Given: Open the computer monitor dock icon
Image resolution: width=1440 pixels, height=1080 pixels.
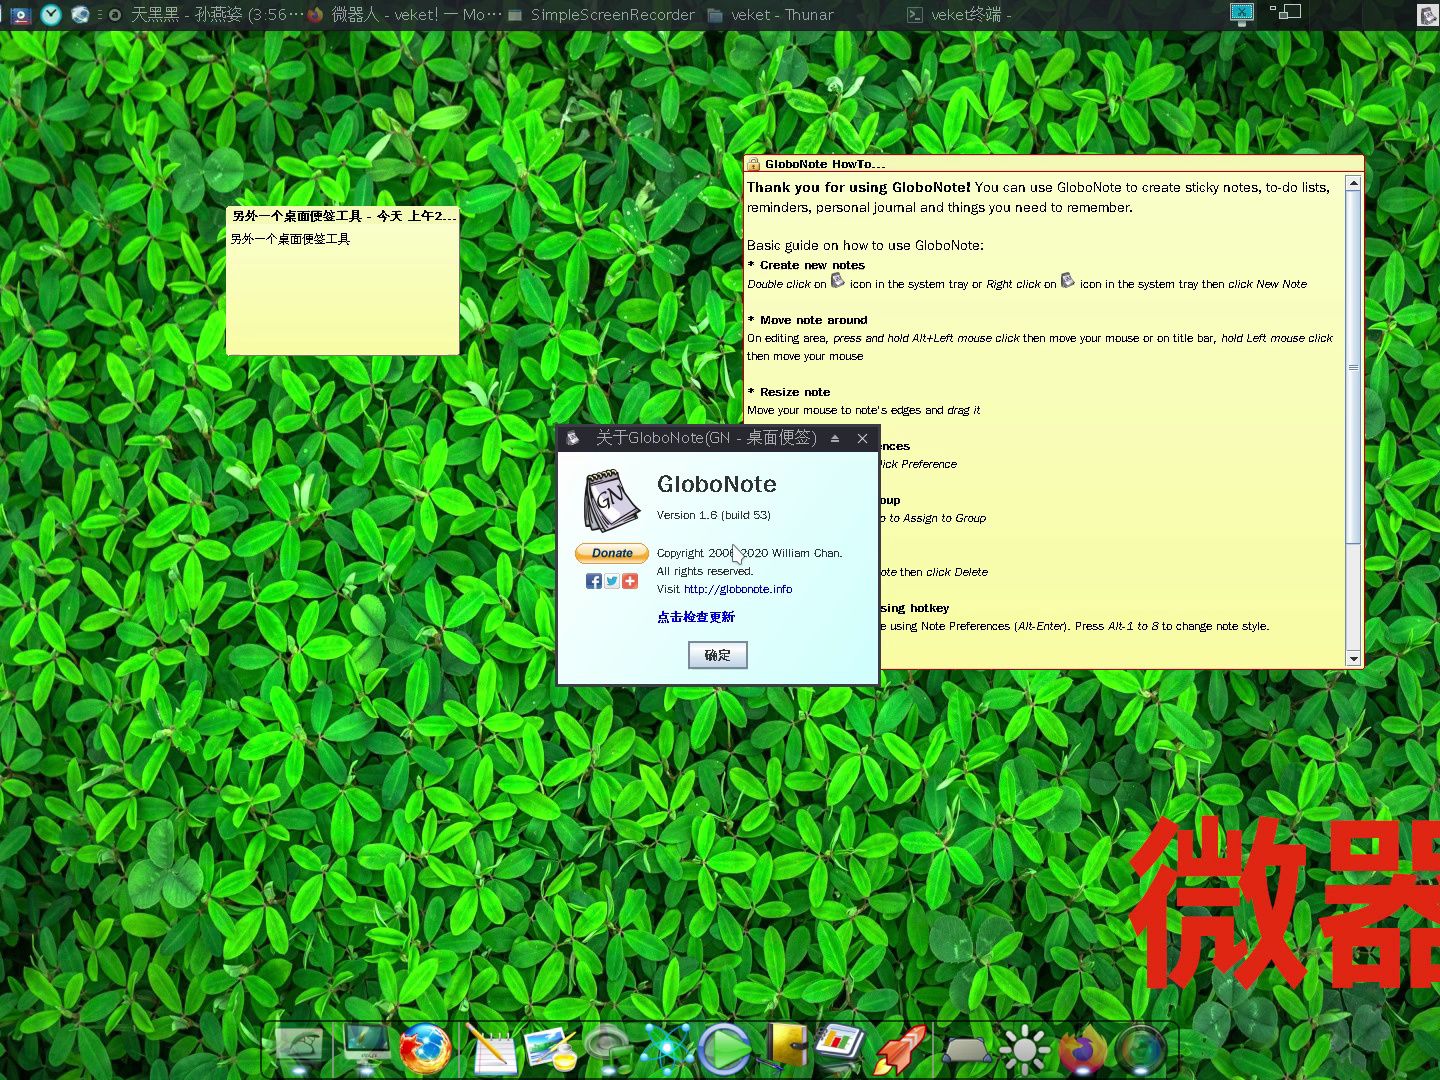Looking at the screenshot, I should pyautogui.click(x=367, y=1049).
